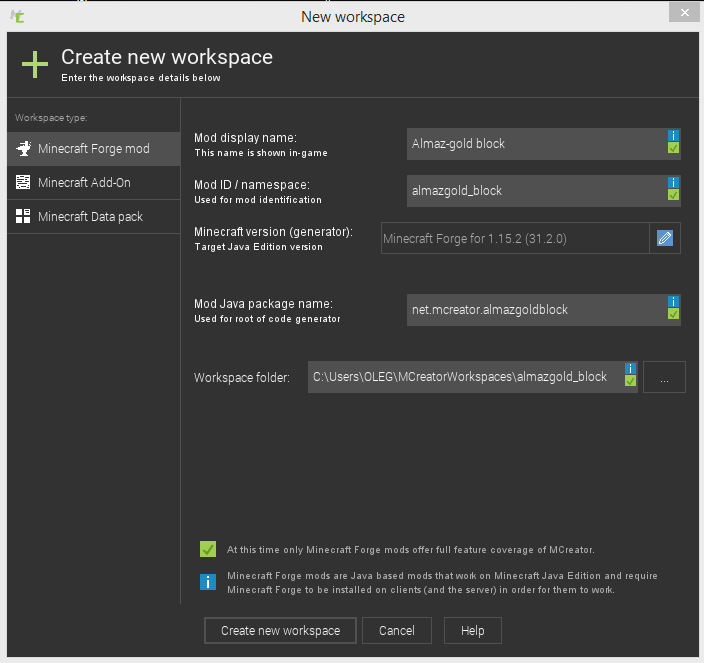Click the 'Workspace folder:' label
704x663 pixels.
(242, 378)
